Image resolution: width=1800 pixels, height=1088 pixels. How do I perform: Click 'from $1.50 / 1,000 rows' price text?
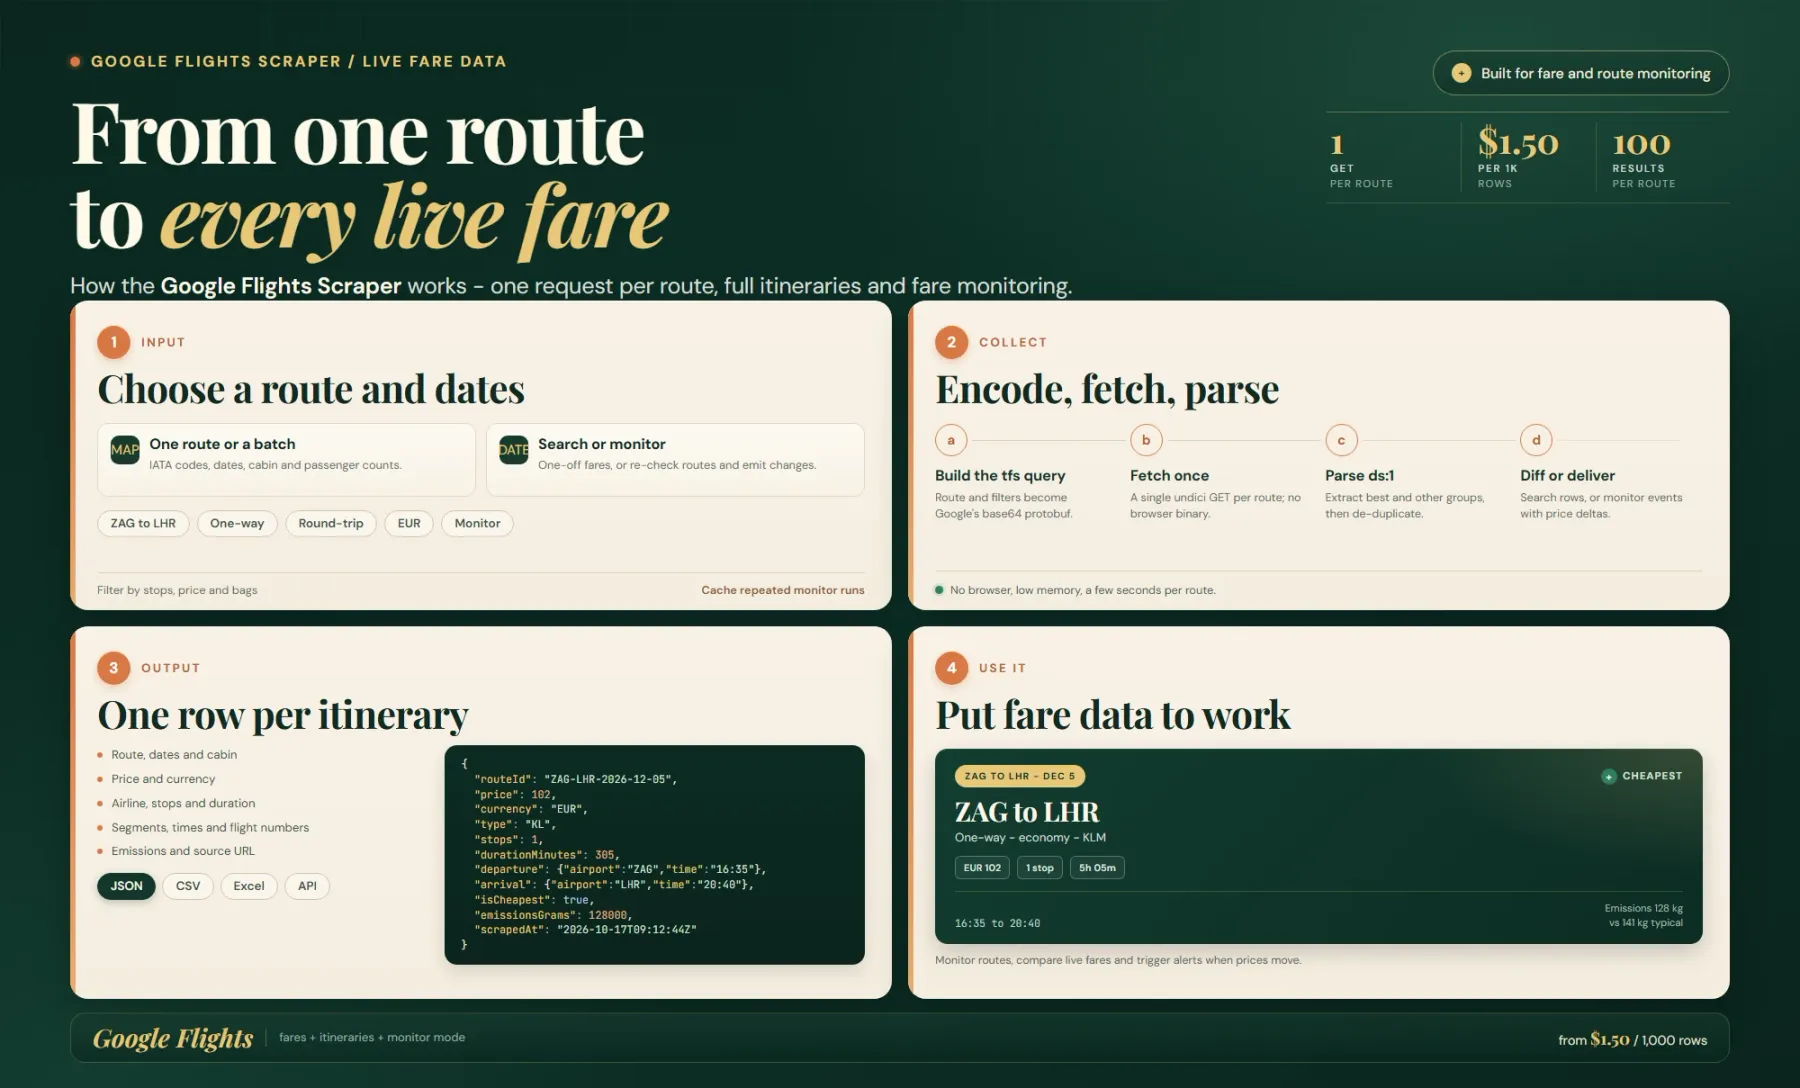click(1632, 1040)
